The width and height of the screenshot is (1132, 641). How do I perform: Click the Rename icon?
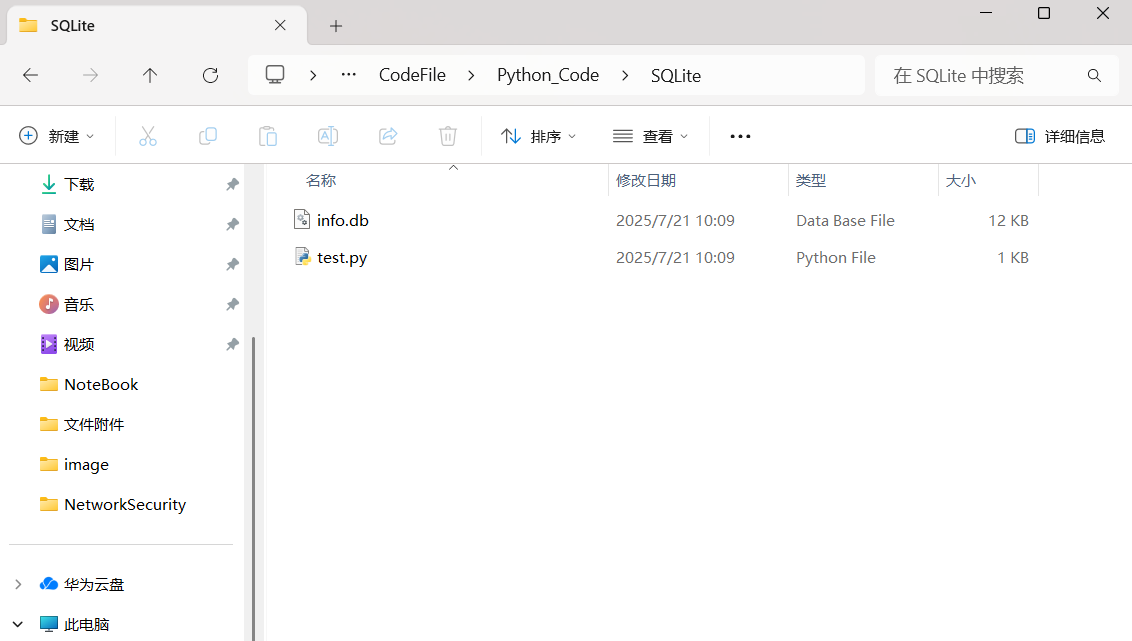click(x=328, y=136)
